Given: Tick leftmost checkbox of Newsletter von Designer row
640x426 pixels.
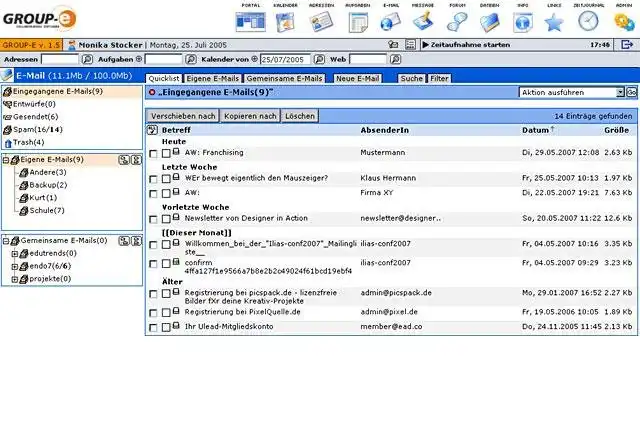Looking at the screenshot, I should [153, 220].
